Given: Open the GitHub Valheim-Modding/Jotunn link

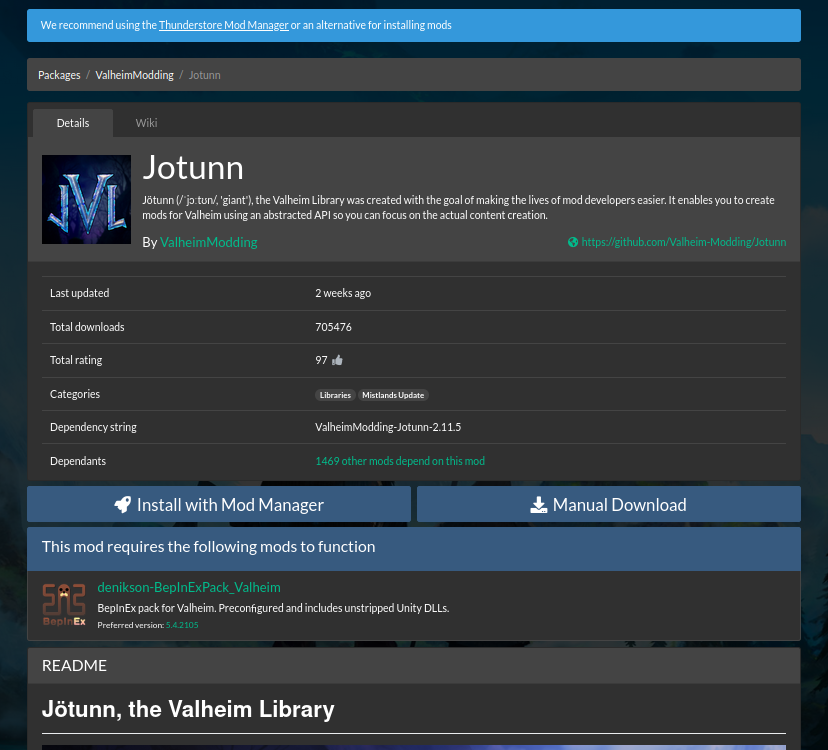Looking at the screenshot, I should tap(683, 242).
